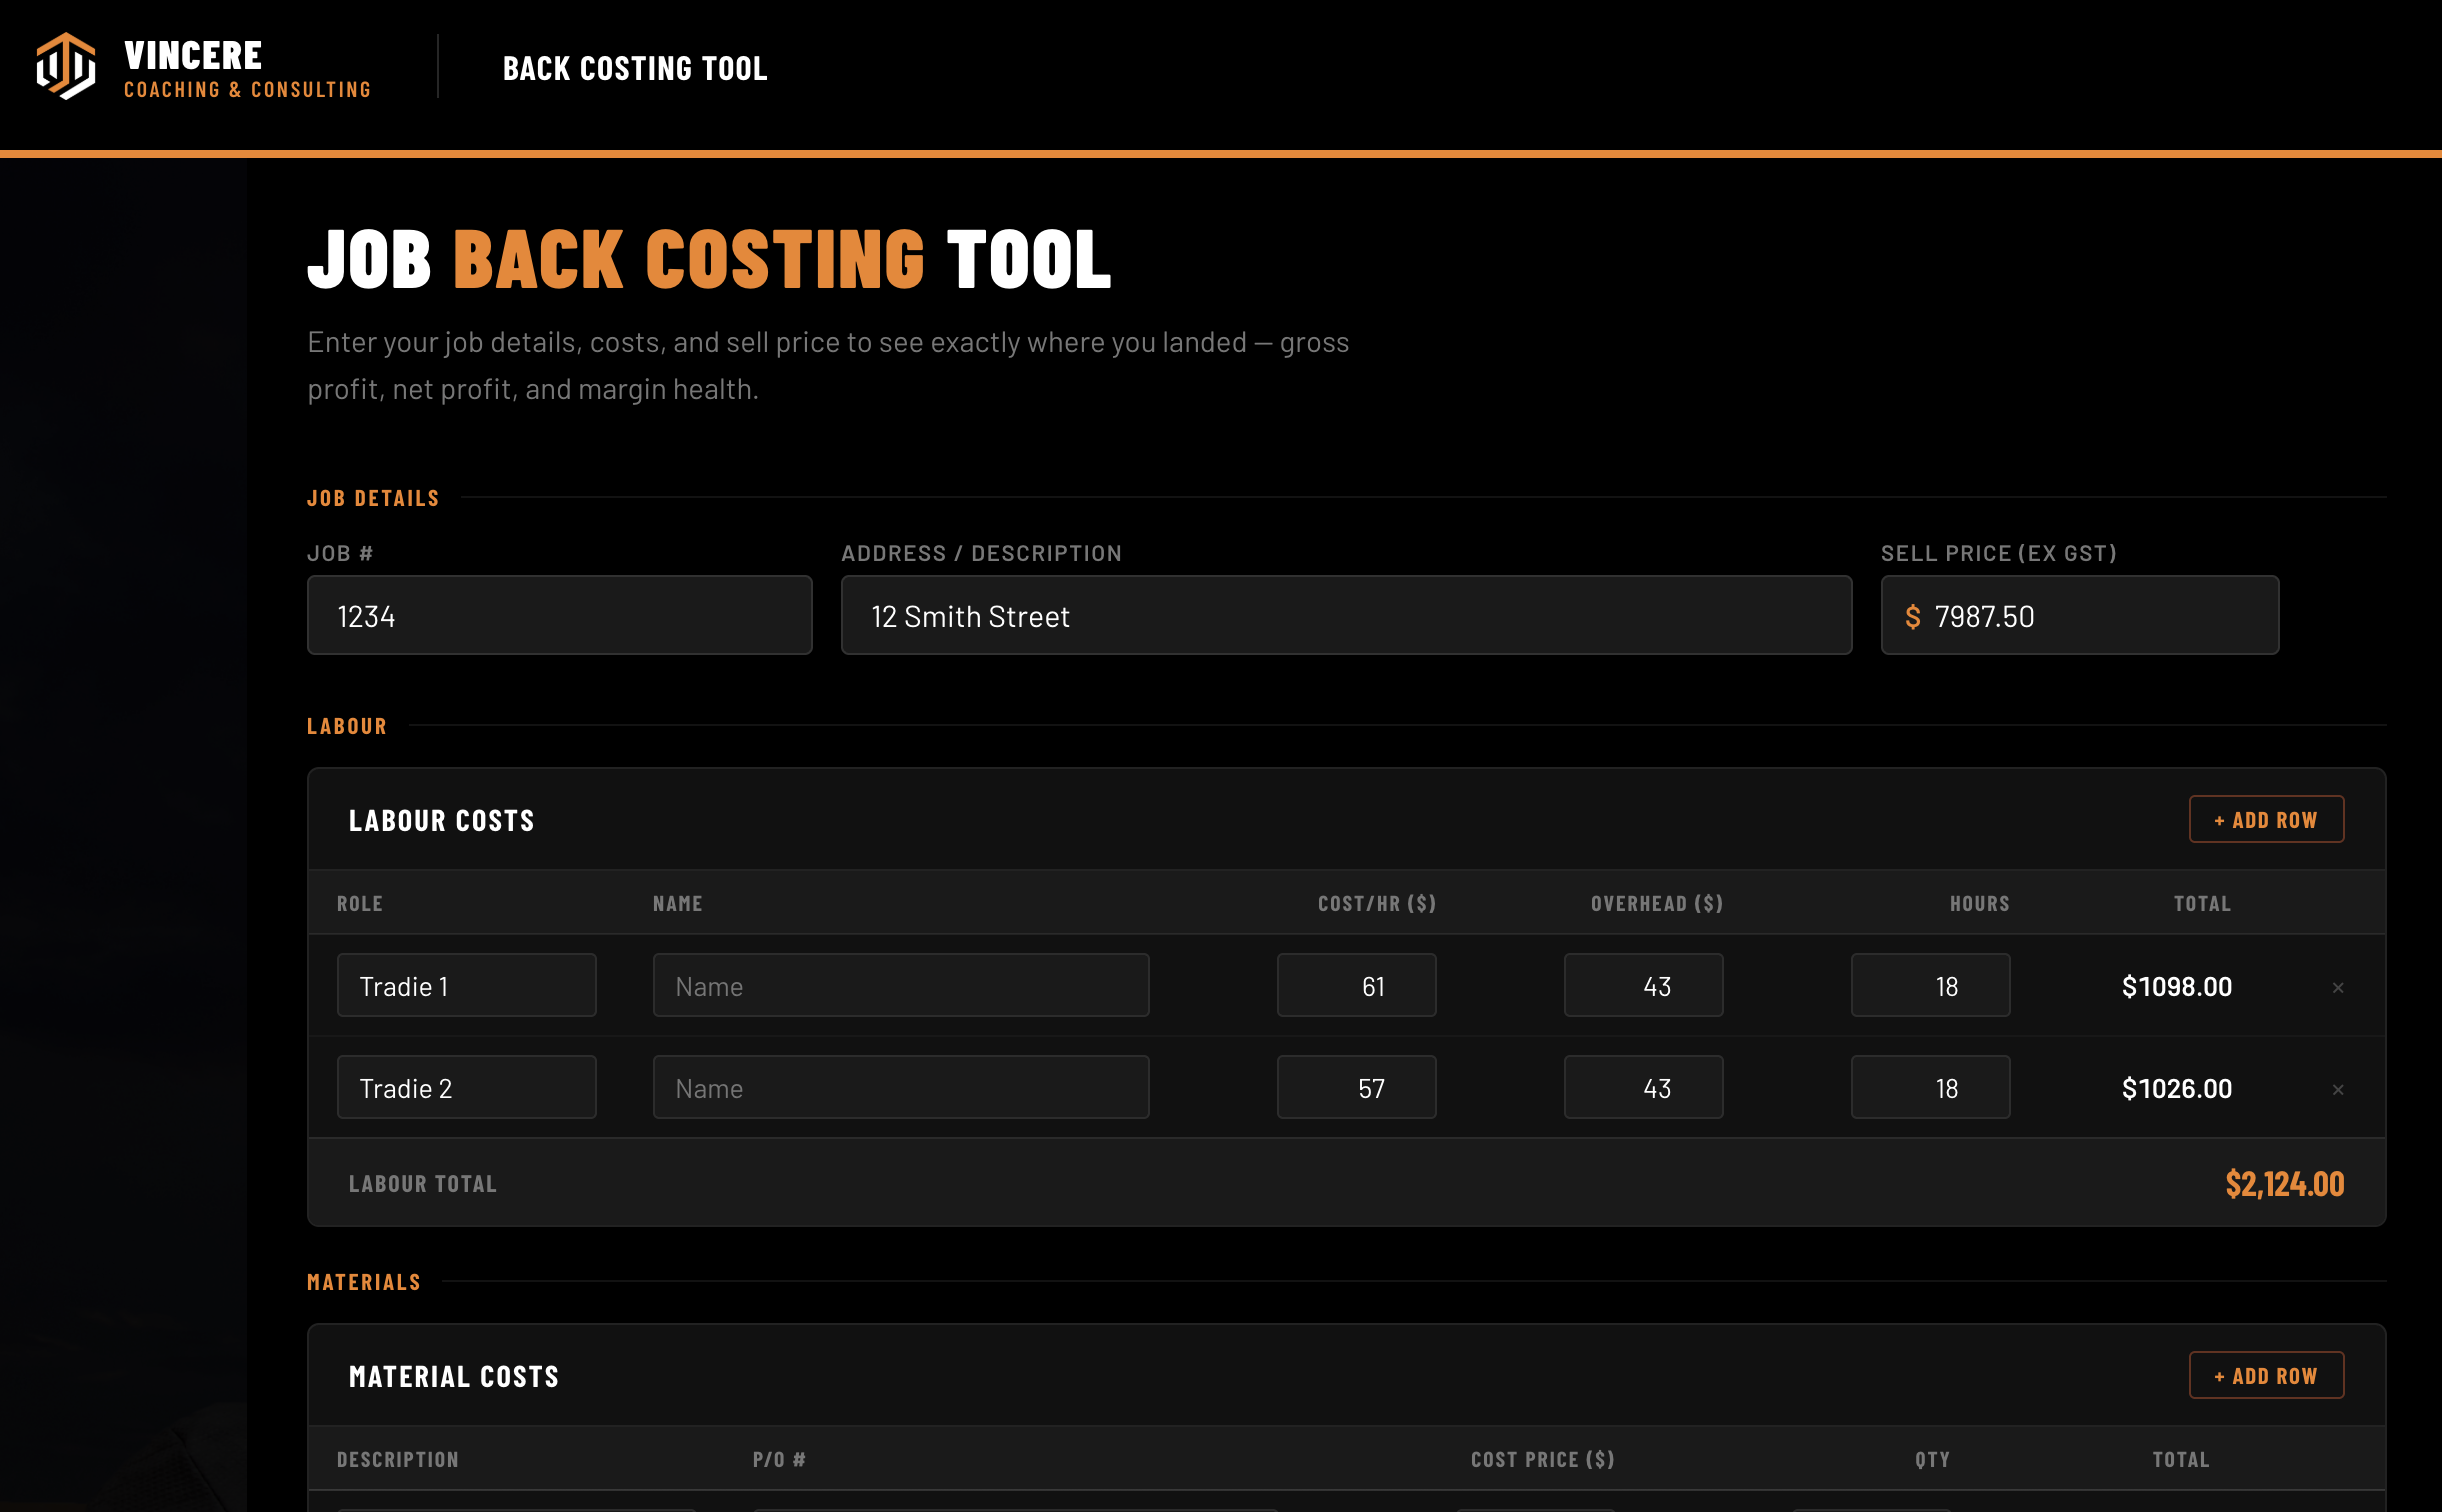Viewport: 2442px width, 1512px height.
Task: Add a row to Material Costs
Action: pos(2266,1375)
